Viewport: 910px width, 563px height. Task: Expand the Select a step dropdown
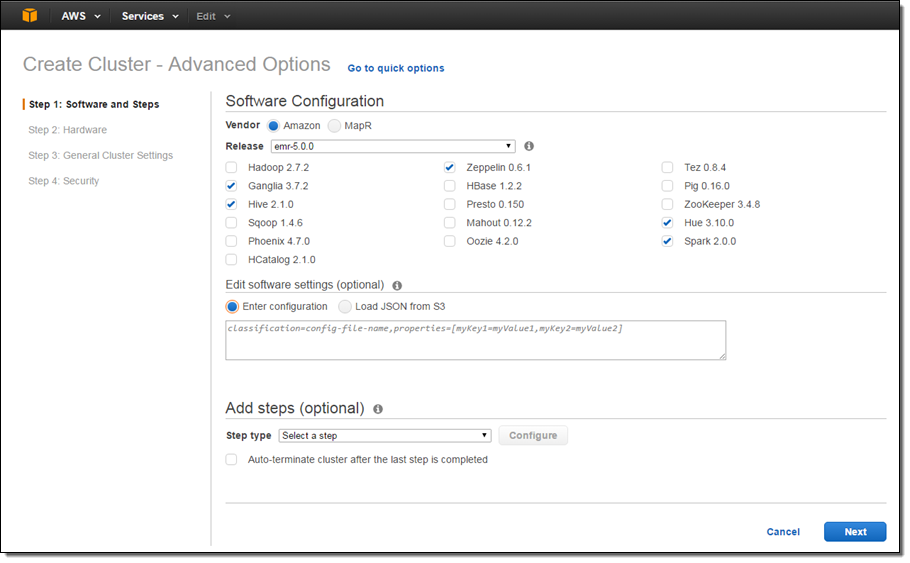click(385, 436)
